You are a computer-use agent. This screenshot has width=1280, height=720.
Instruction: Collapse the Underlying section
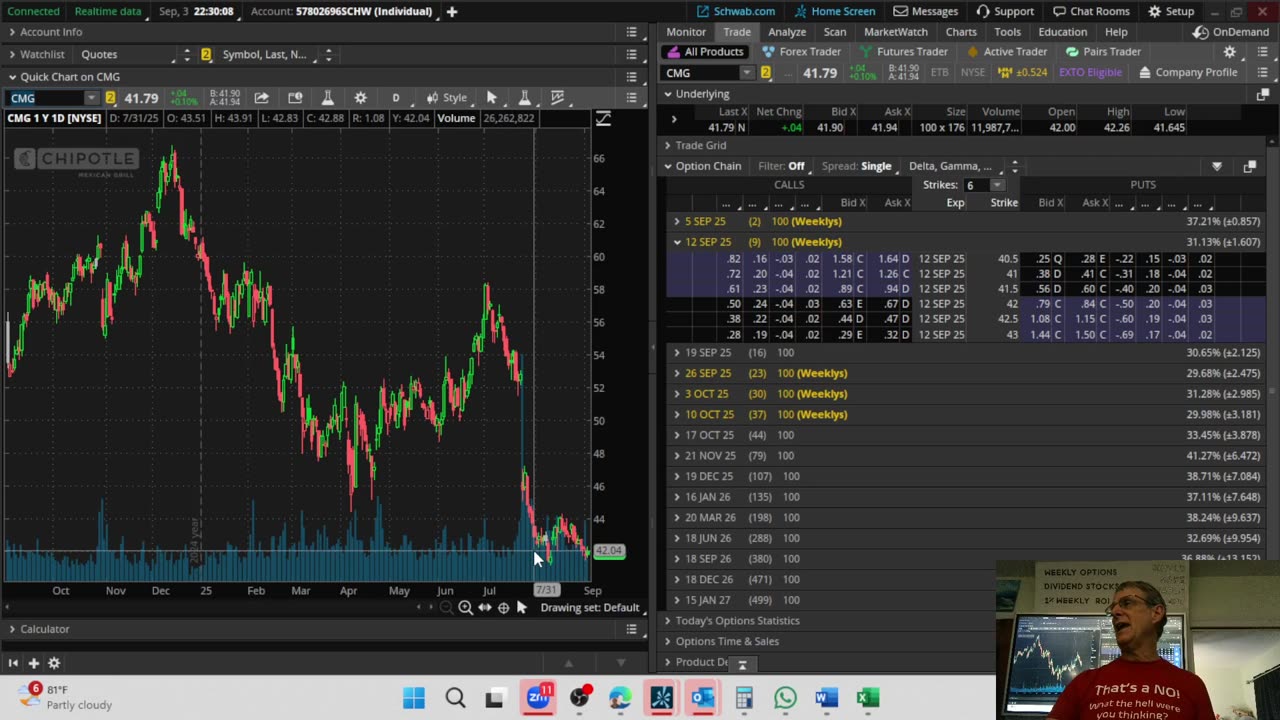point(668,94)
